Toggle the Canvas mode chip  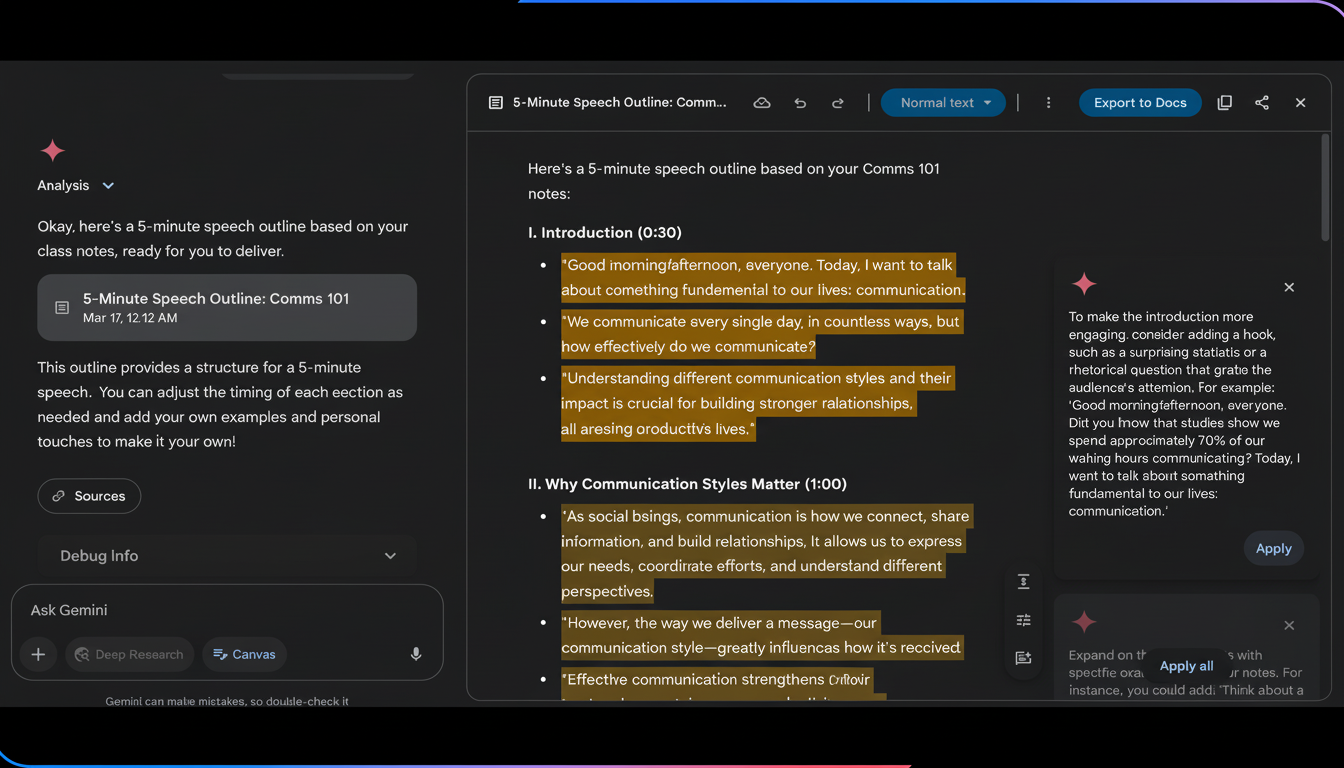tap(244, 654)
